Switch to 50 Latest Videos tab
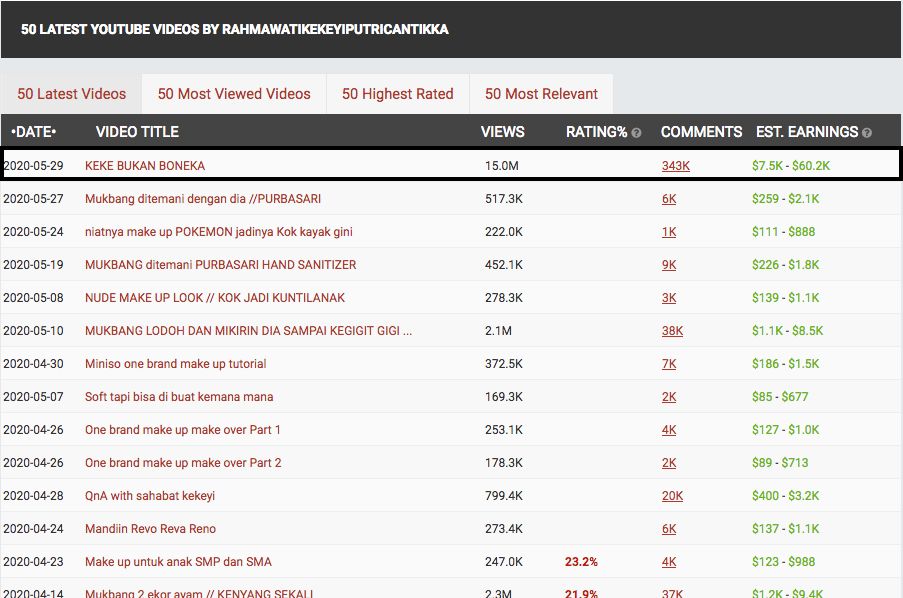903x598 pixels. [x=72, y=94]
